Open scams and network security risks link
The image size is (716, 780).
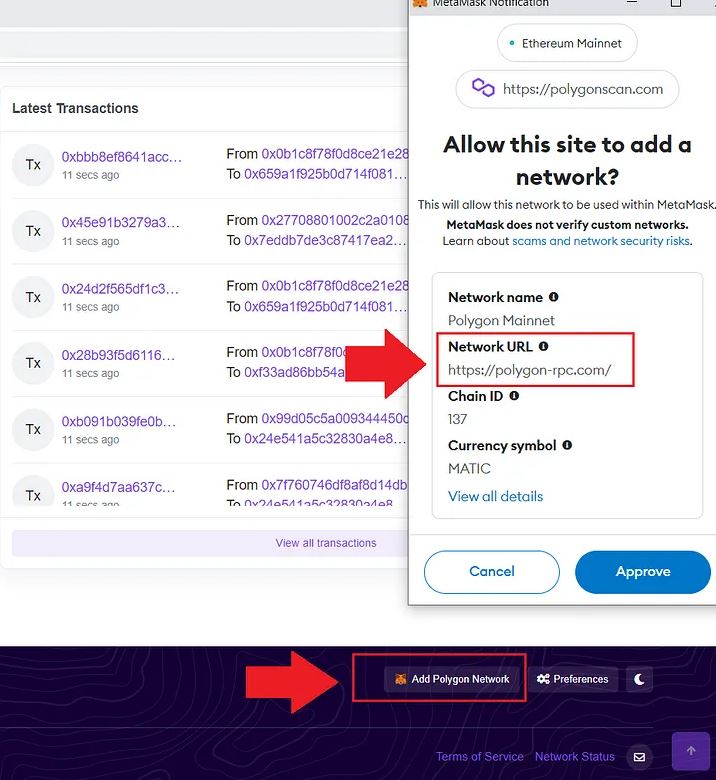pos(601,241)
